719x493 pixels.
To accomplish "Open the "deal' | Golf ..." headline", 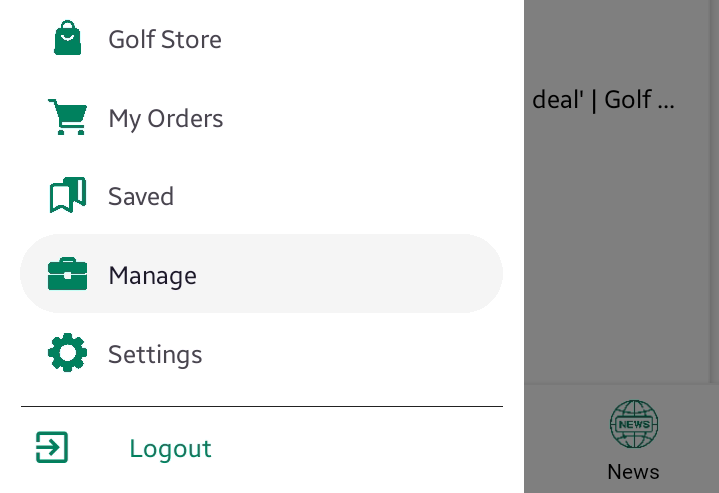I will pyautogui.click(x=604, y=100).
